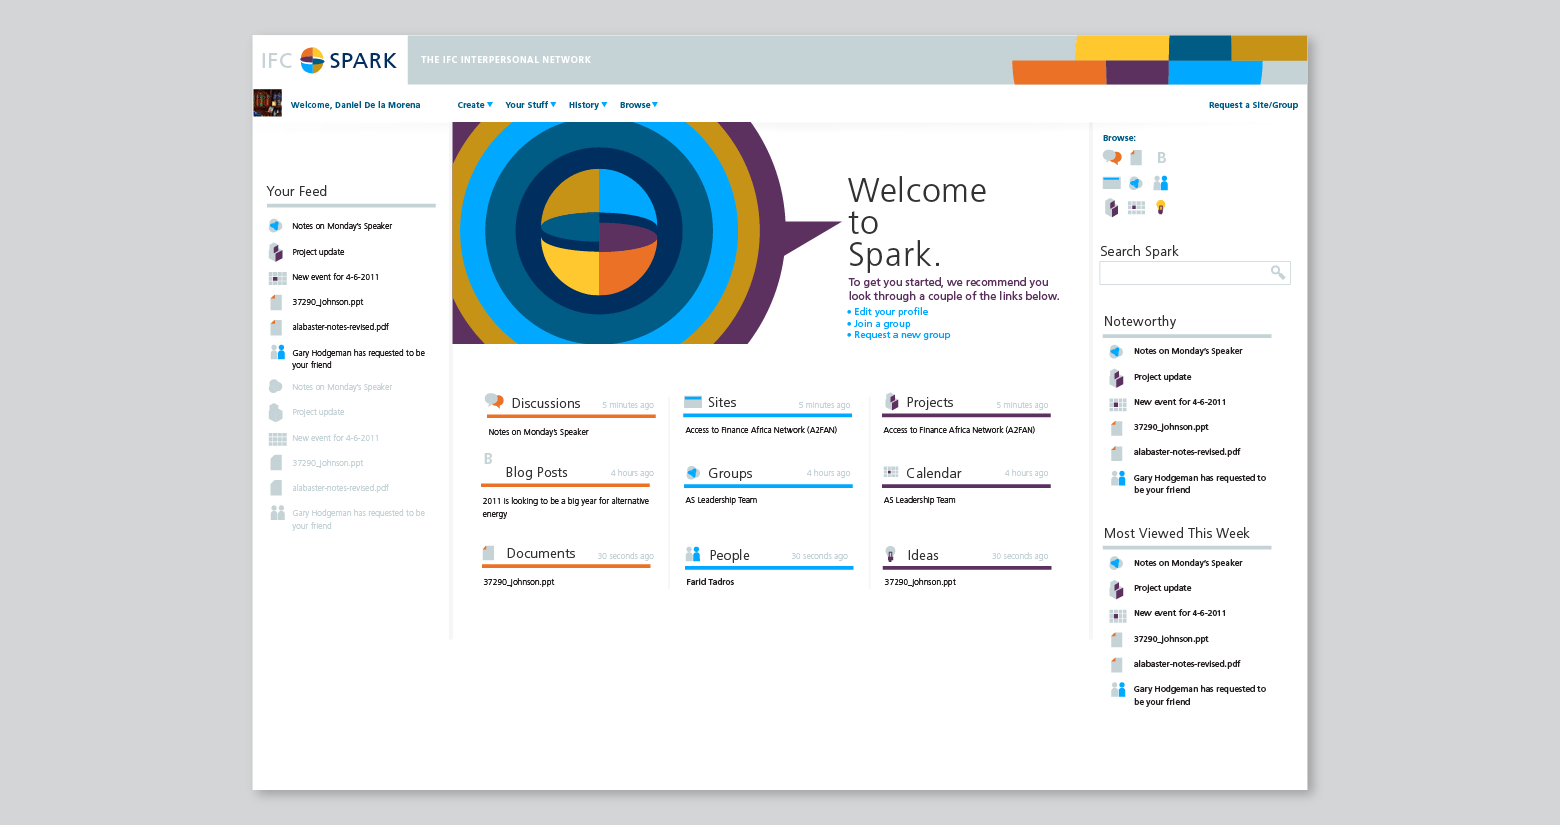Open Discussions from the Browse icon panel
1560x825 pixels.
pyautogui.click(x=1112, y=157)
